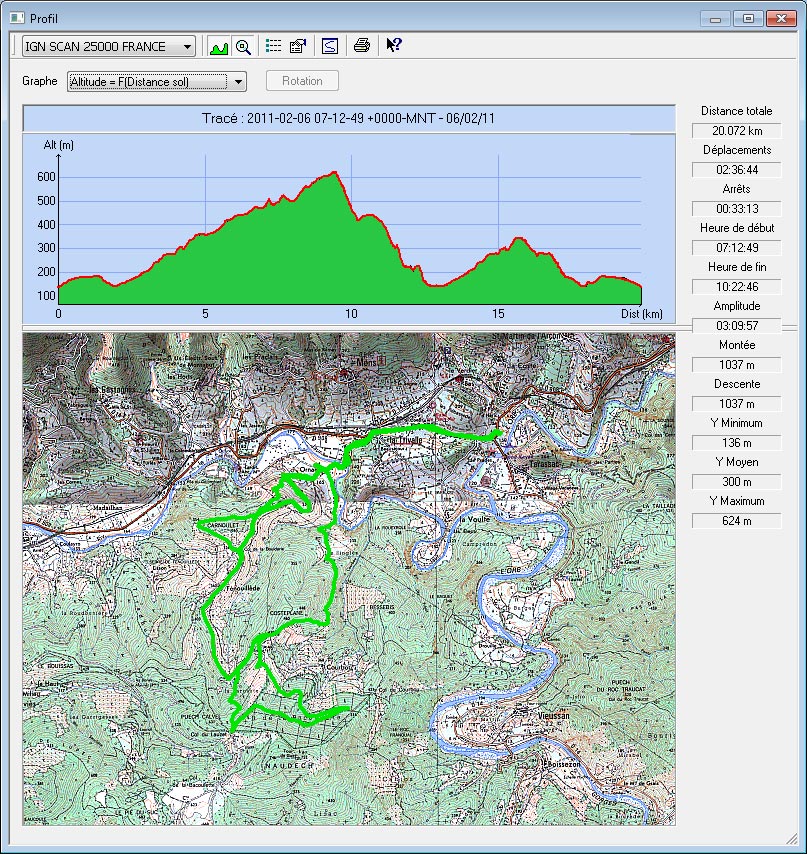Select the magnifier zoom tool
The image size is (807, 854).
[x=243, y=46]
